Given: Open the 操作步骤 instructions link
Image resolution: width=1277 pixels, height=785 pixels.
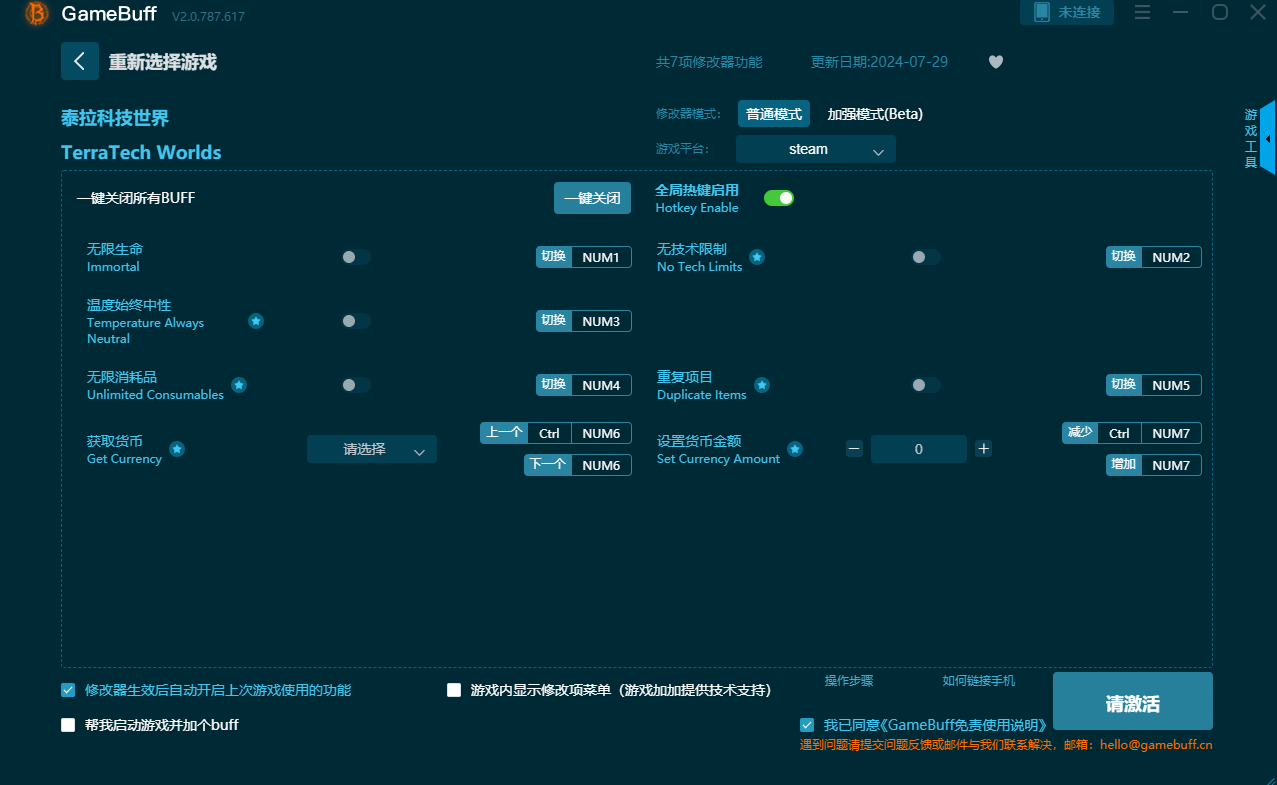Looking at the screenshot, I should click(849, 681).
